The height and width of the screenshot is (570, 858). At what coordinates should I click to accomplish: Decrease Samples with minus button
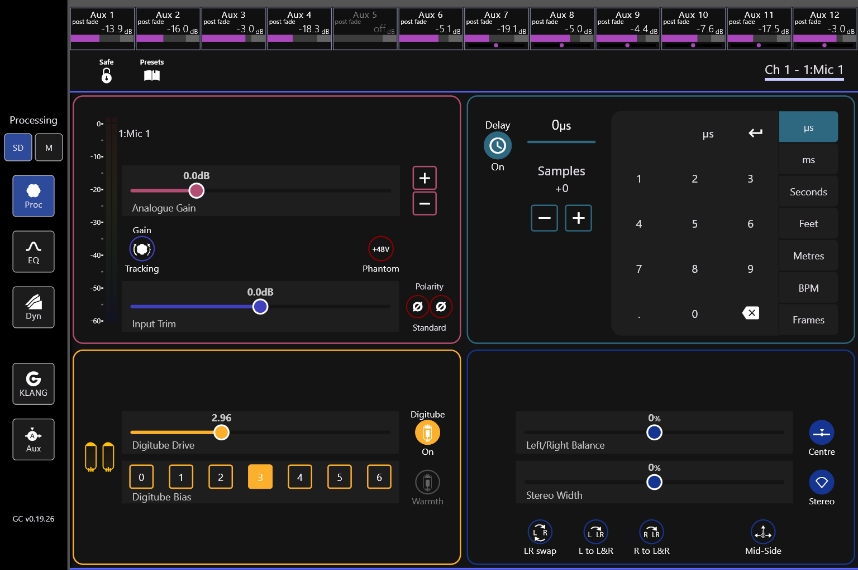[x=544, y=218]
